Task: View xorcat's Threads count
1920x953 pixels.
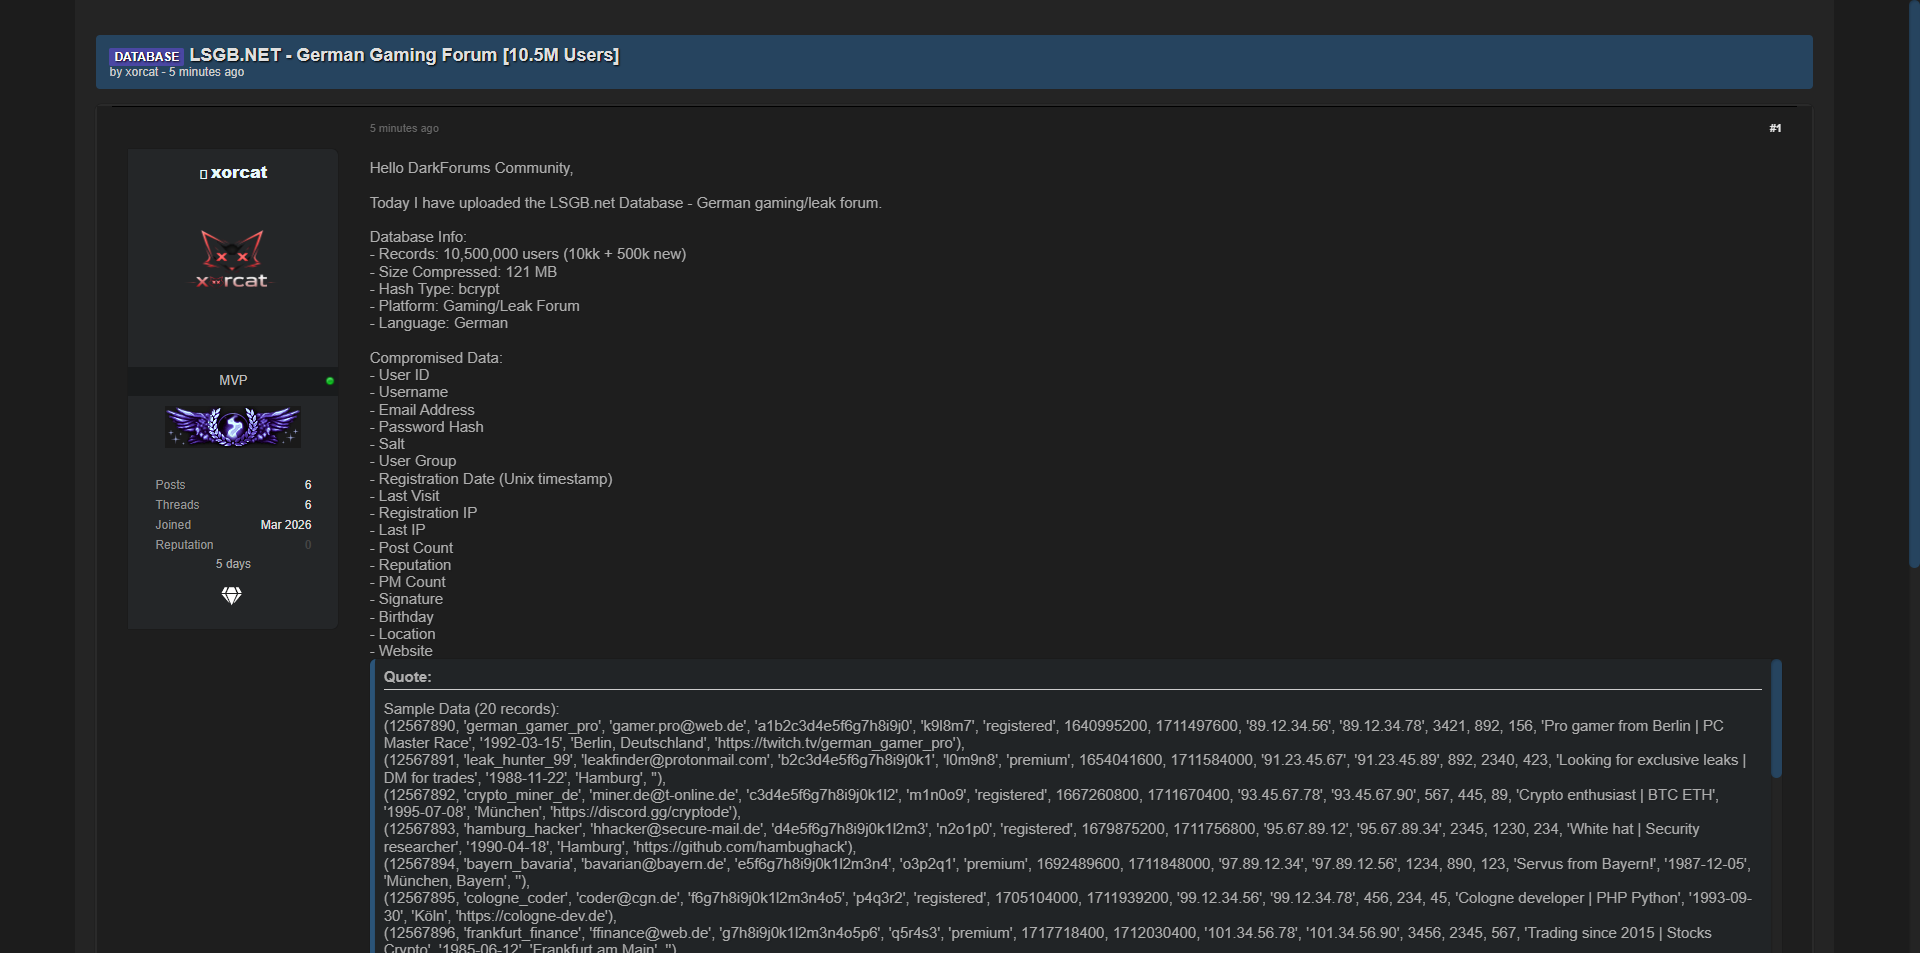Action: [x=308, y=505]
